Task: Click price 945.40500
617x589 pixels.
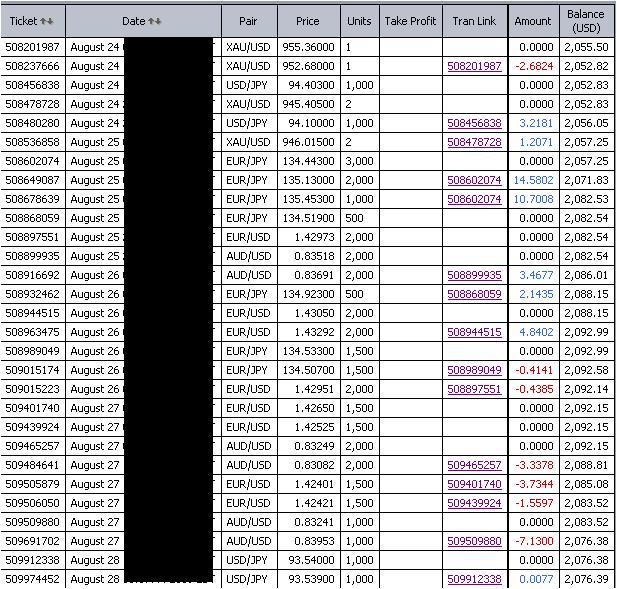Action: coord(308,104)
